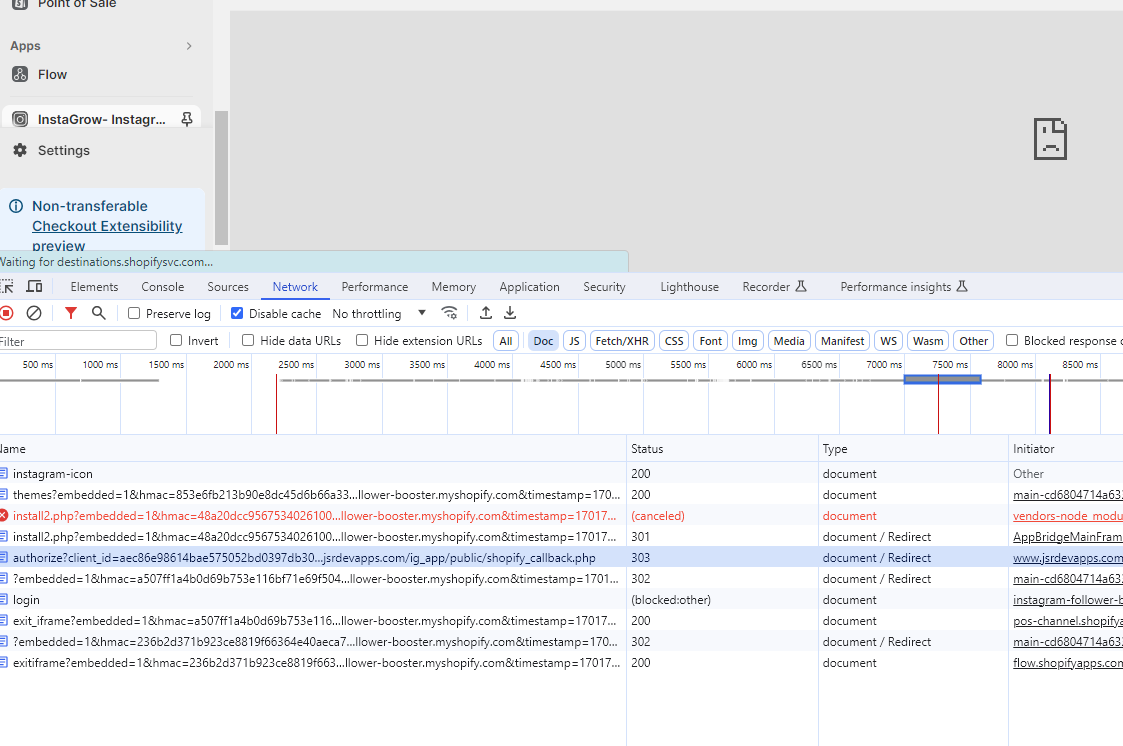Open Checkout Extensibility link
Viewport: 1123px width, 746px height.
107,226
